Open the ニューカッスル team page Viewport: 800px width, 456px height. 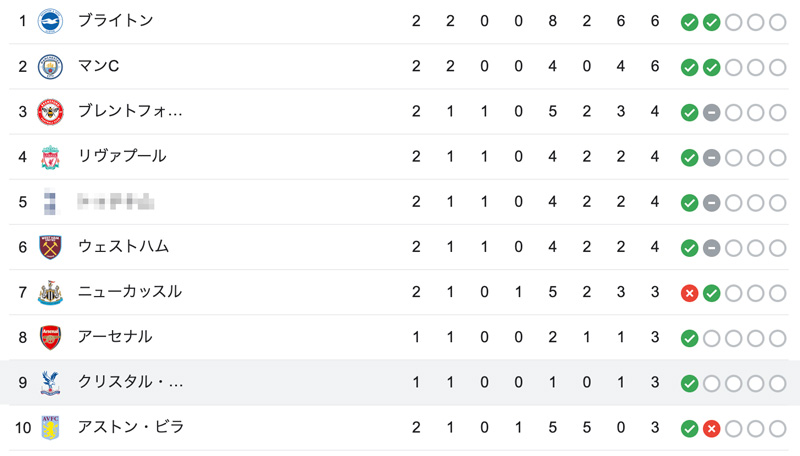130,292
